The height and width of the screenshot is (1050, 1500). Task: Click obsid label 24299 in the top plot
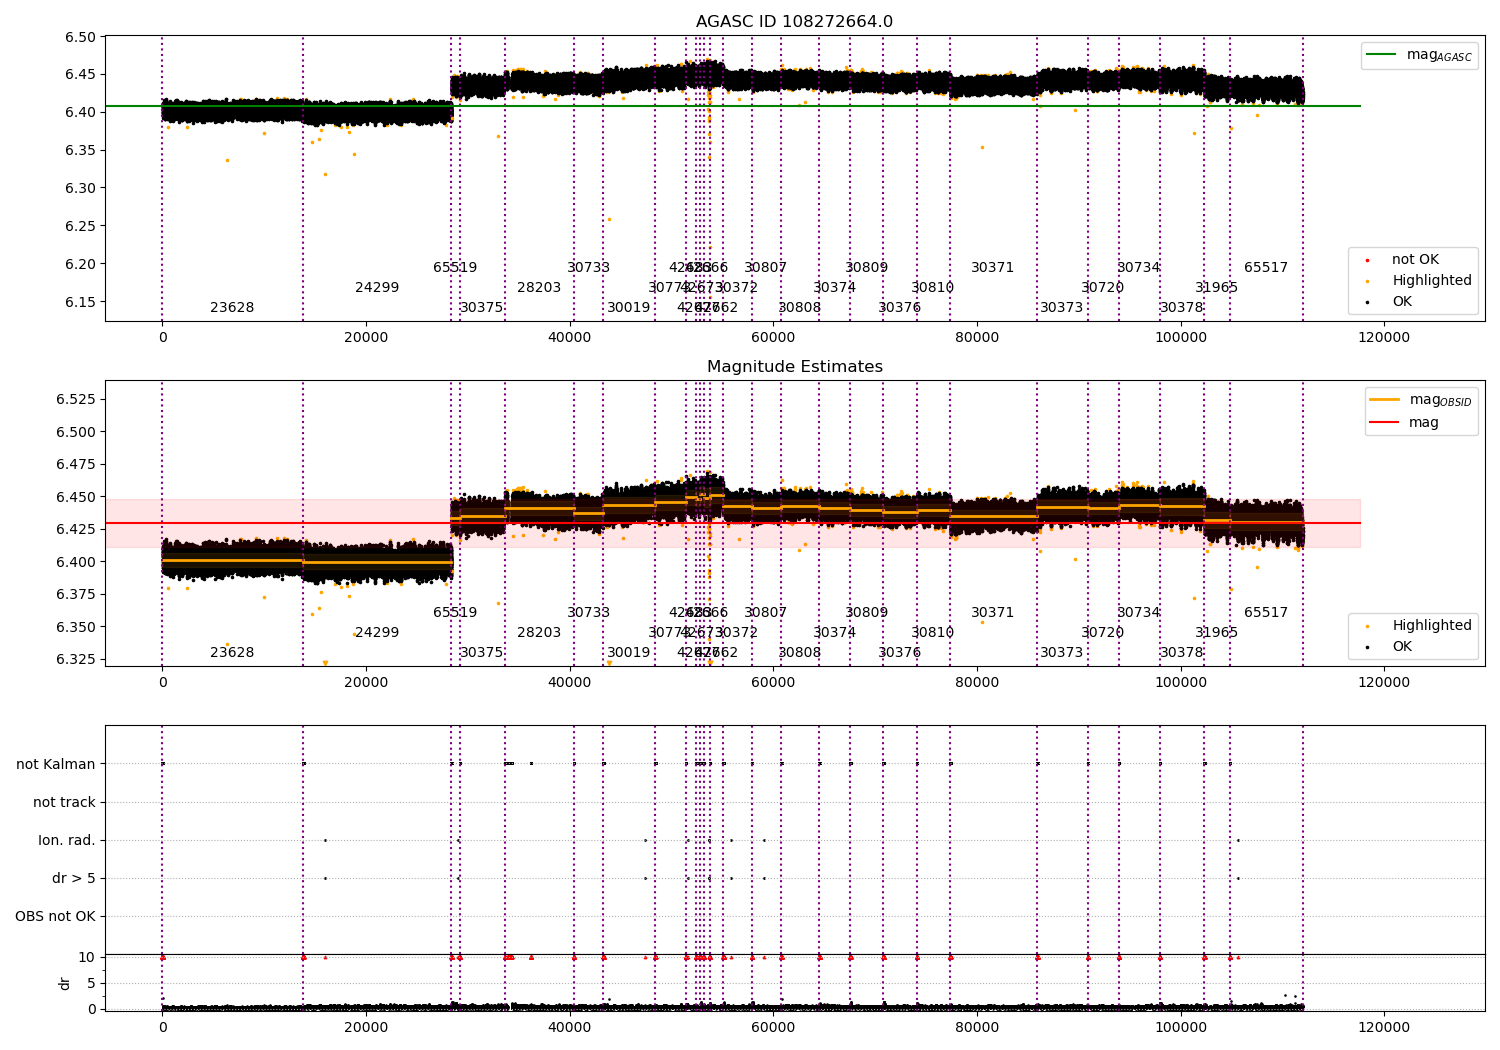pos(377,288)
